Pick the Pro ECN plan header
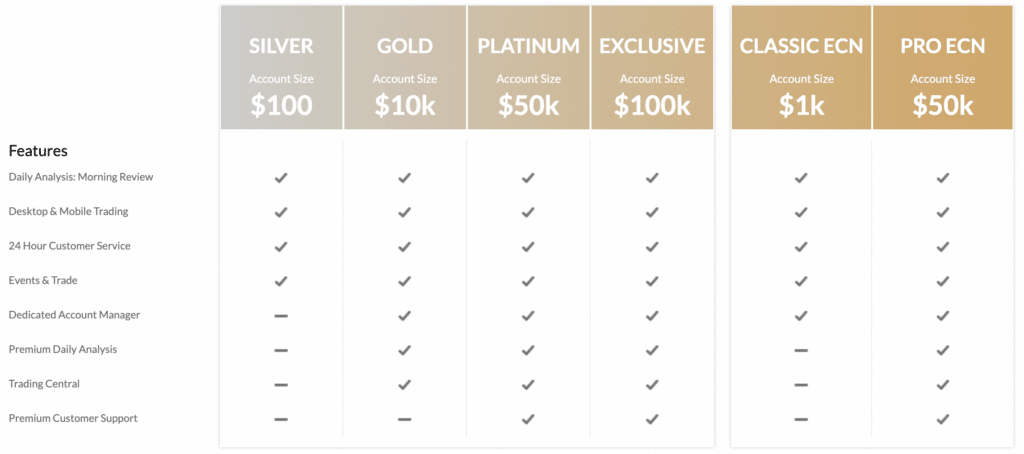 pyautogui.click(x=942, y=68)
